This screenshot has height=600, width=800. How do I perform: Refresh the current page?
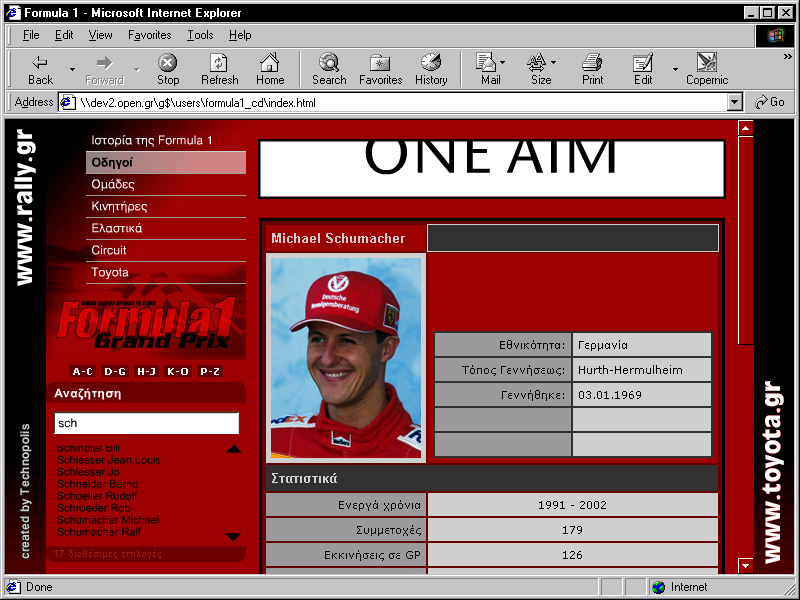(219, 69)
